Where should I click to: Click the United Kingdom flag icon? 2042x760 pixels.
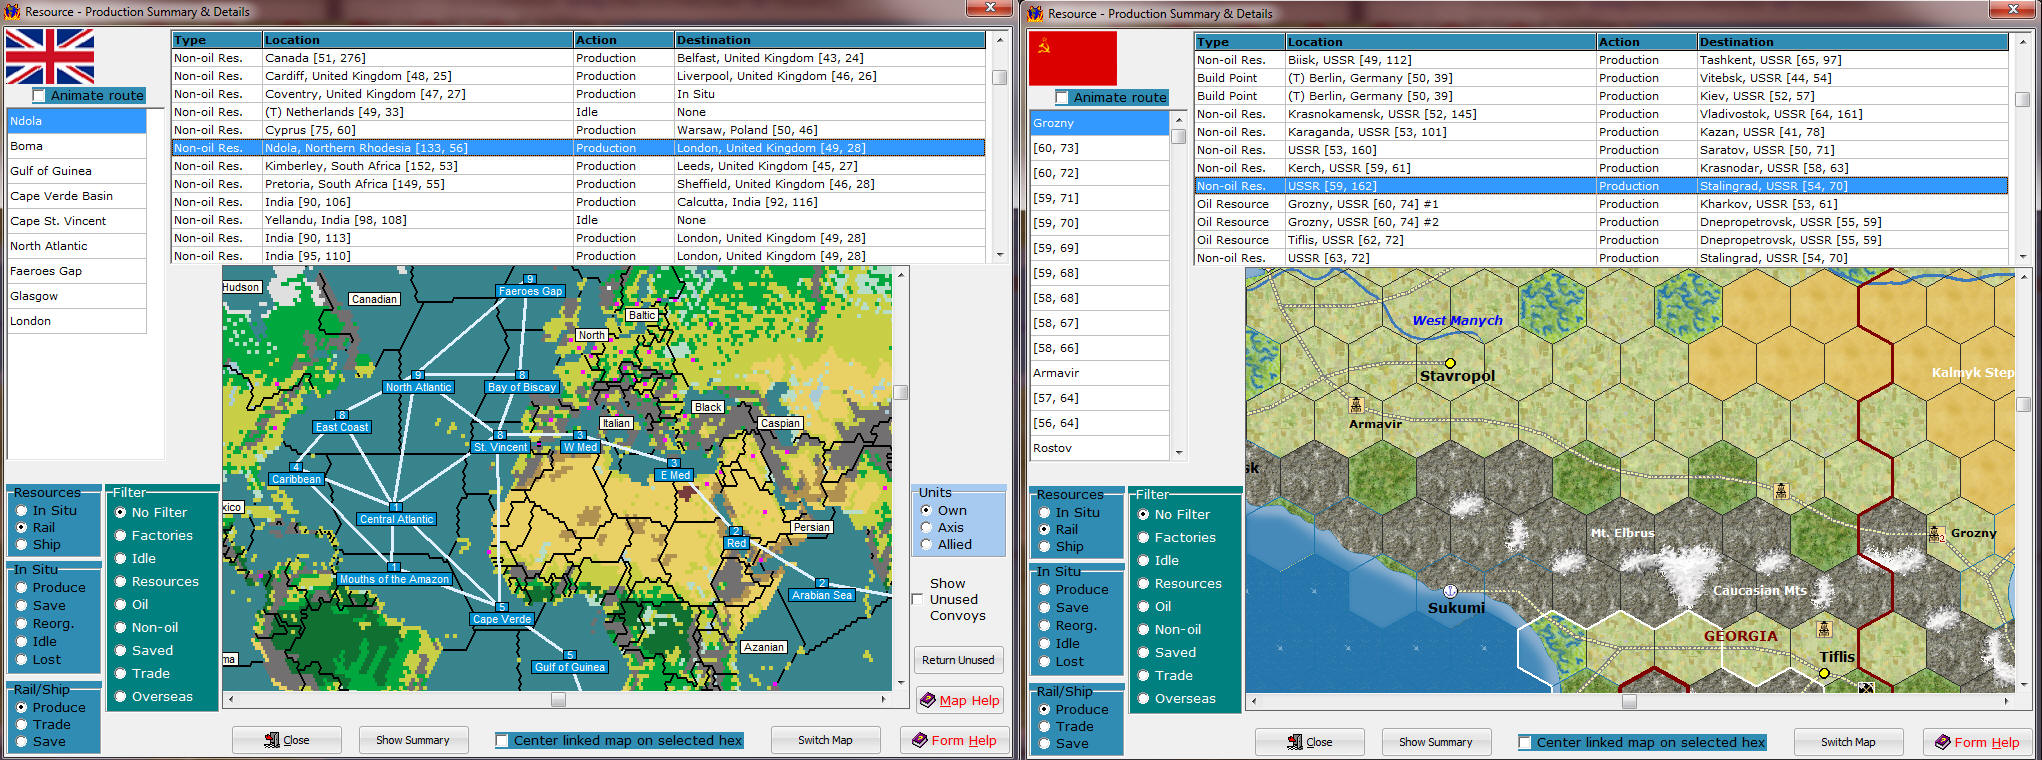click(50, 56)
